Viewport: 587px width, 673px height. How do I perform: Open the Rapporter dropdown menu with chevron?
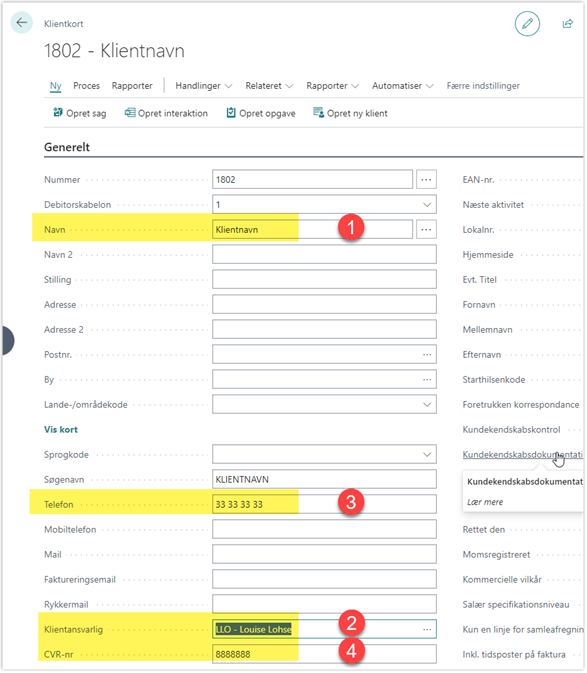point(333,86)
